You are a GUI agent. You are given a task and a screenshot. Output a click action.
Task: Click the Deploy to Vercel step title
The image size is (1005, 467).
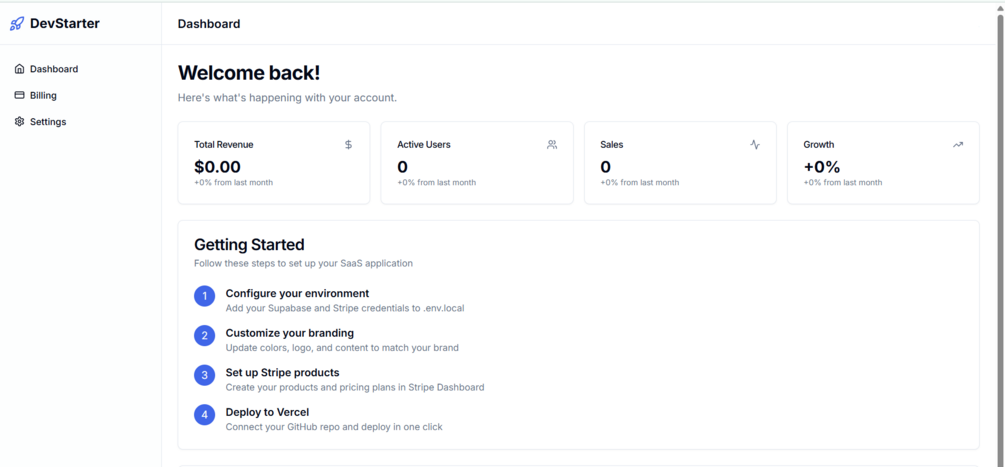click(267, 412)
